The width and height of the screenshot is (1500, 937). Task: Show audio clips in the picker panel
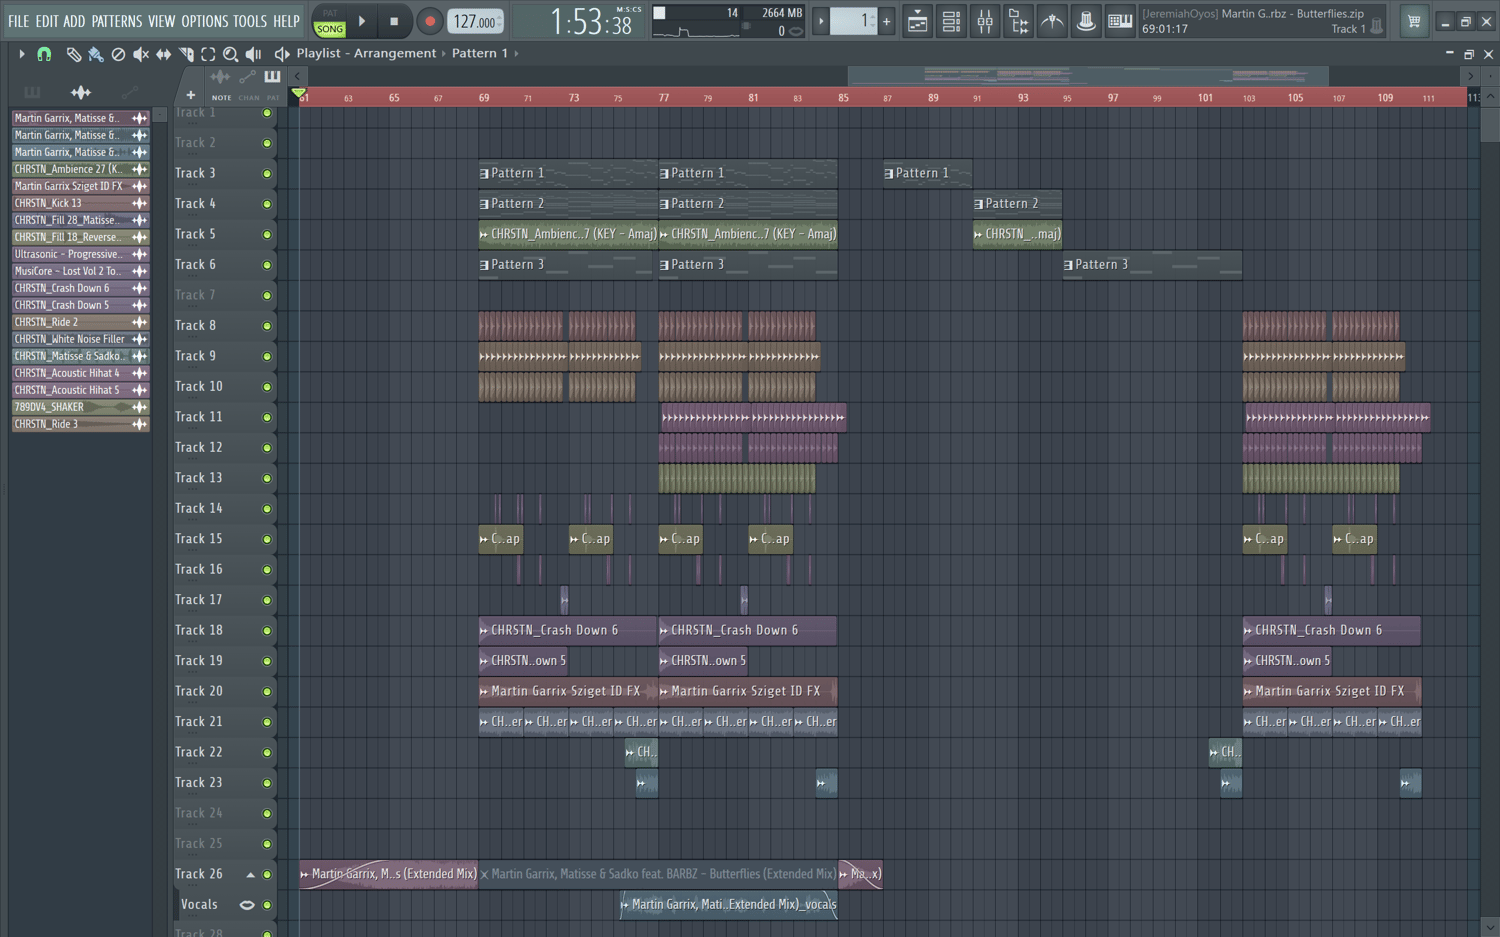[x=81, y=92]
